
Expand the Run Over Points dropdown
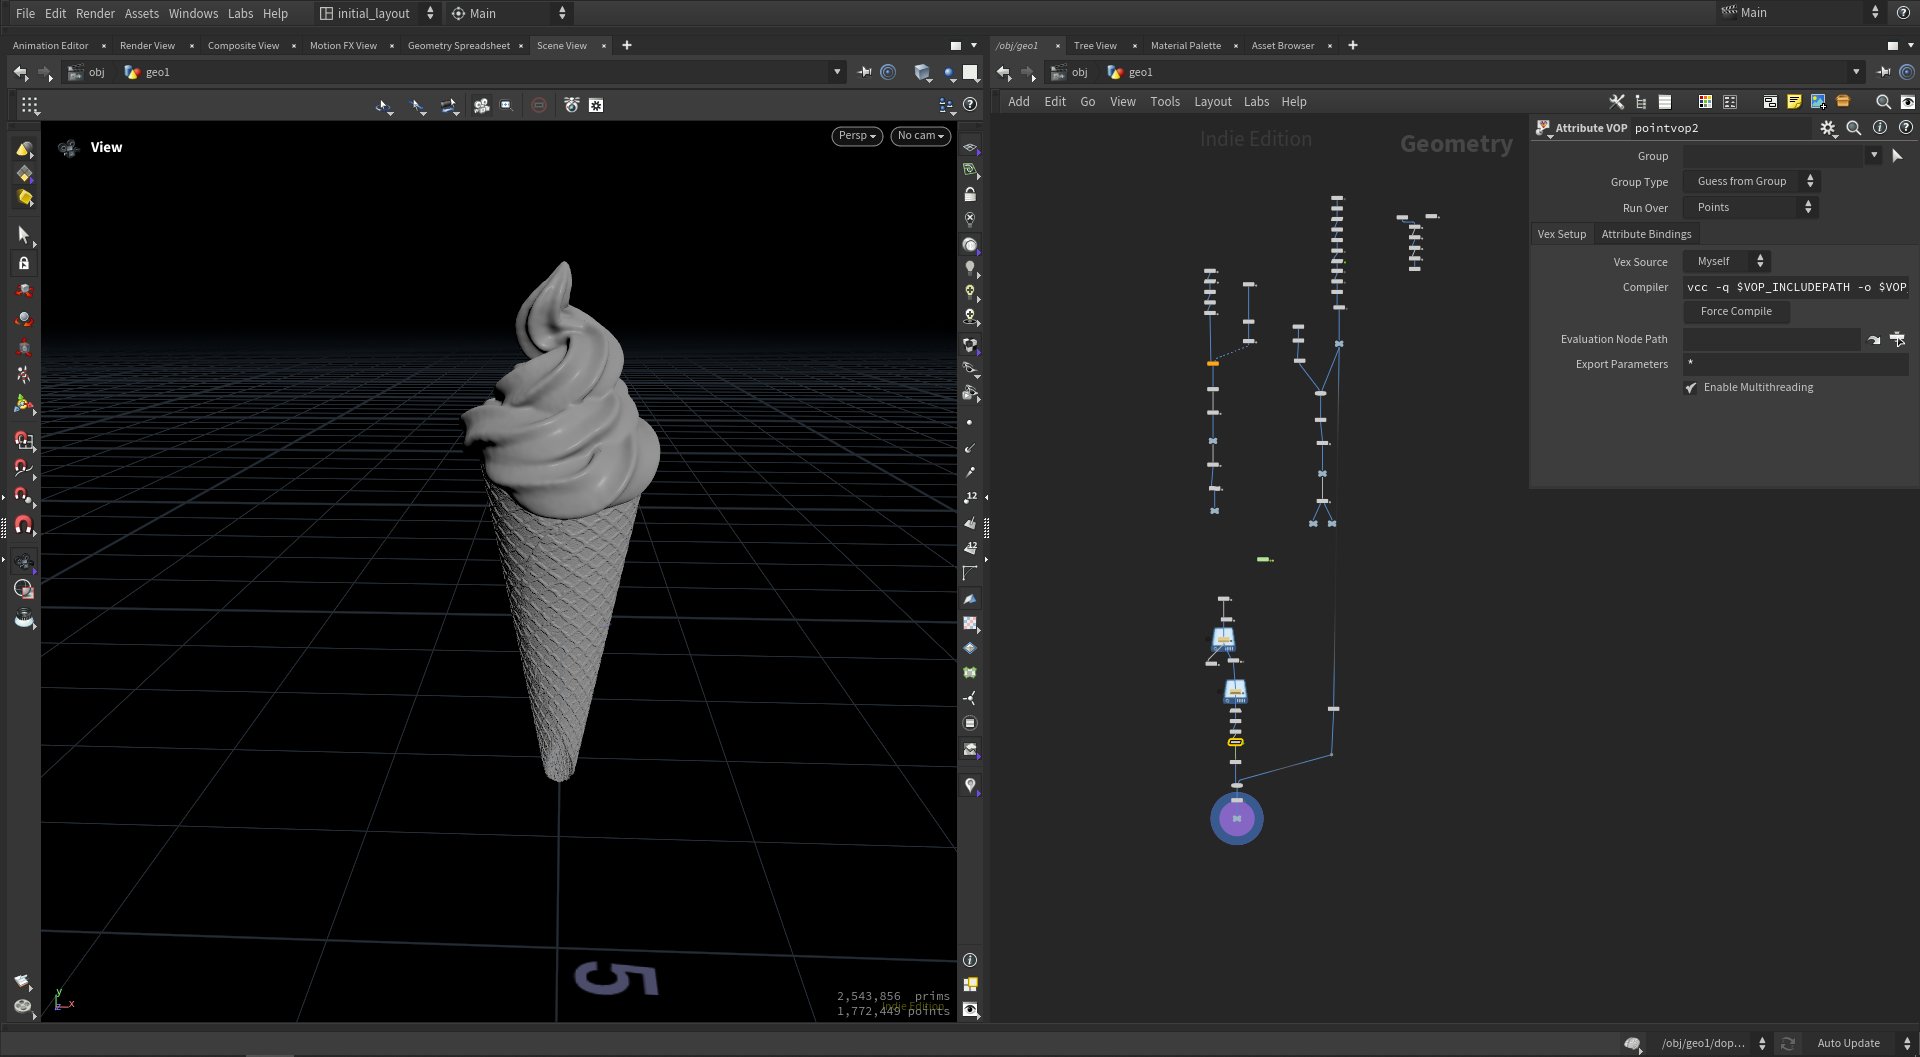click(x=1751, y=208)
